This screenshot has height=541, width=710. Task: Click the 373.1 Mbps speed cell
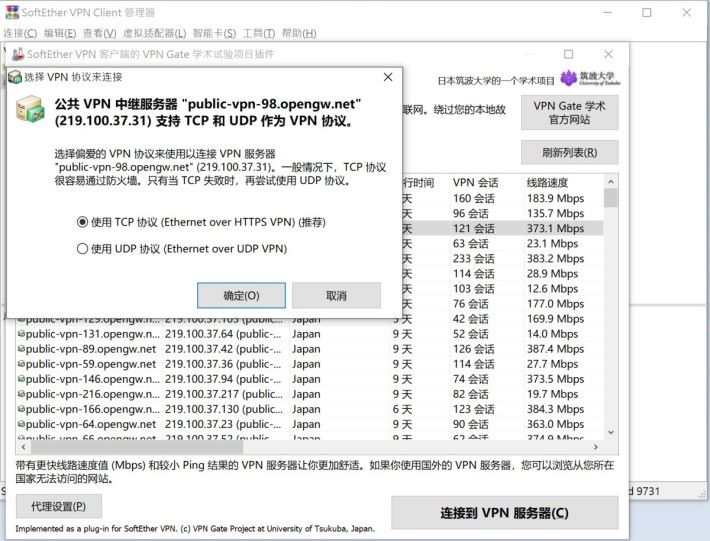(555, 228)
